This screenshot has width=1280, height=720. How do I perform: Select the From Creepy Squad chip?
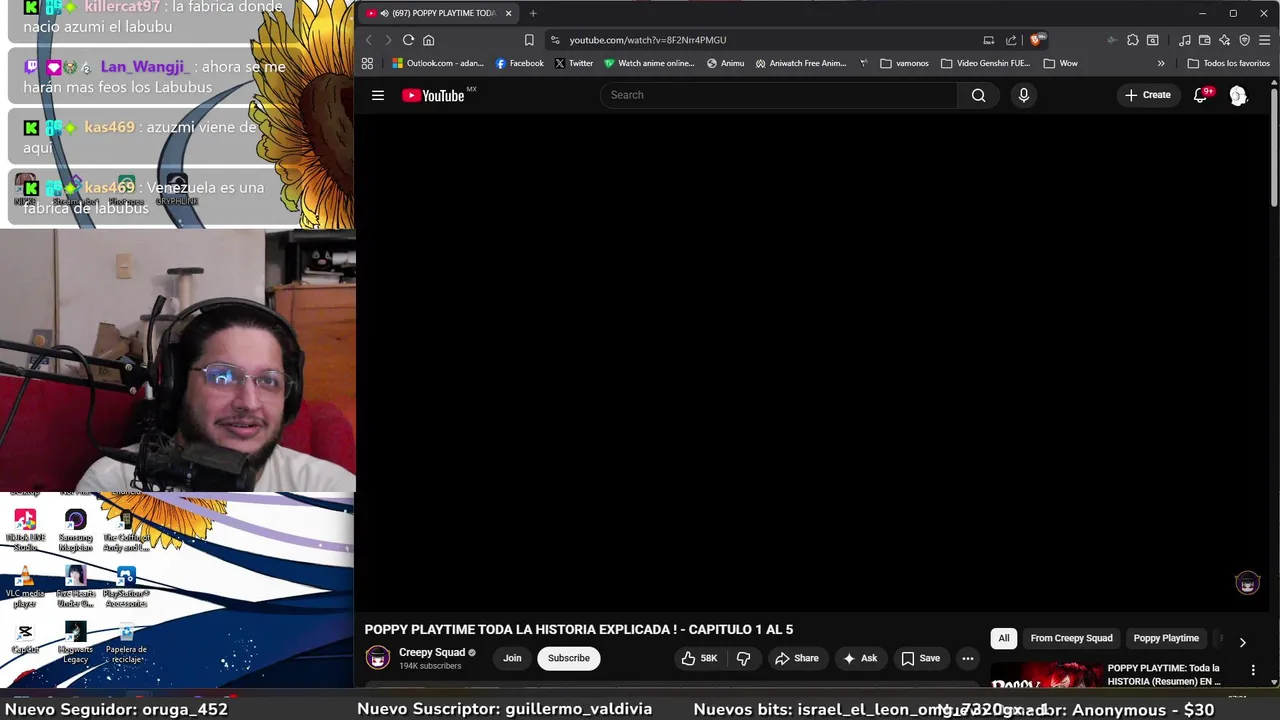(x=1071, y=638)
